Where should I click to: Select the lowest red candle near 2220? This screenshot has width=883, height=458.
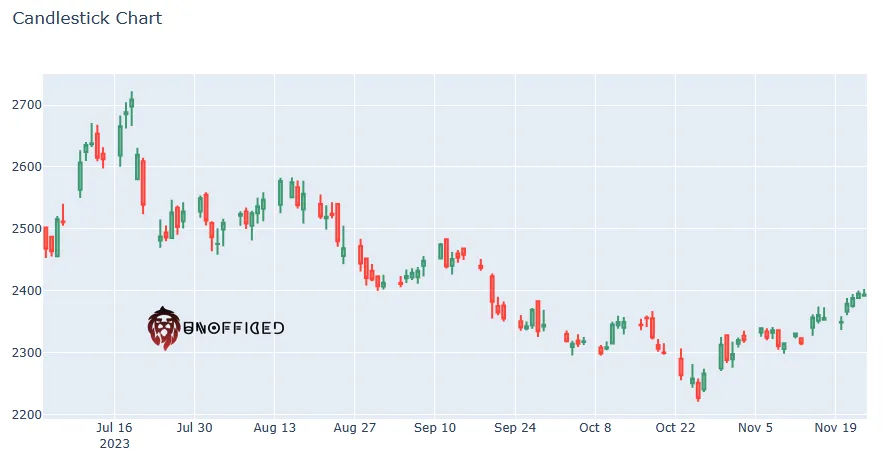point(697,392)
